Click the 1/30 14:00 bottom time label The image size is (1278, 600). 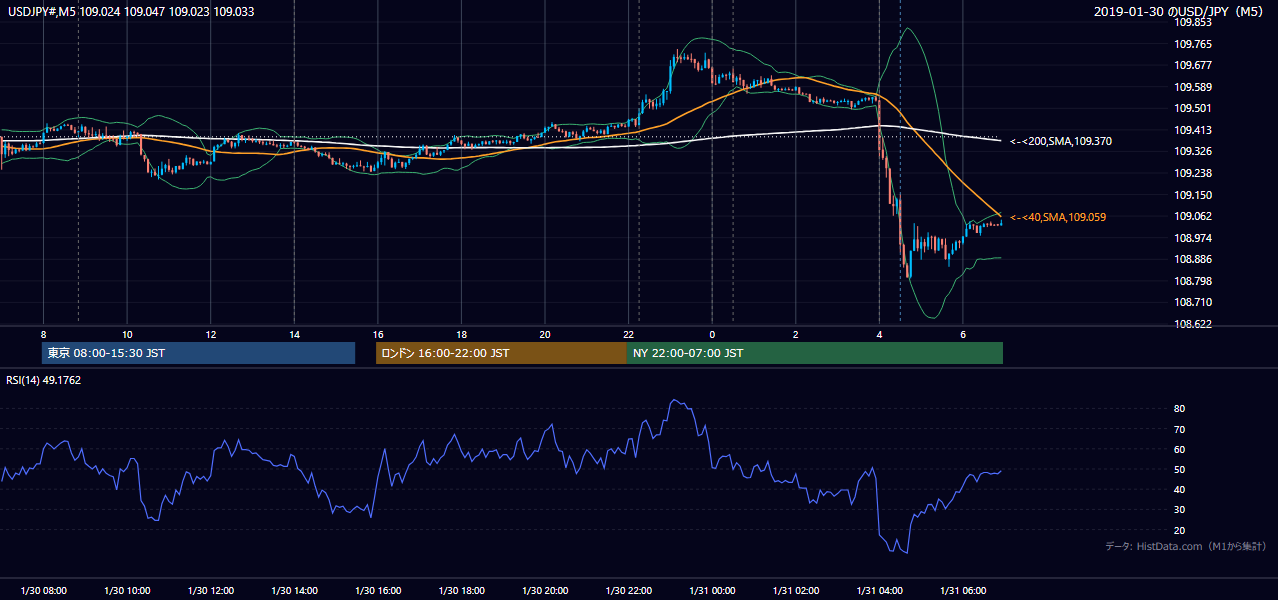pos(294,591)
